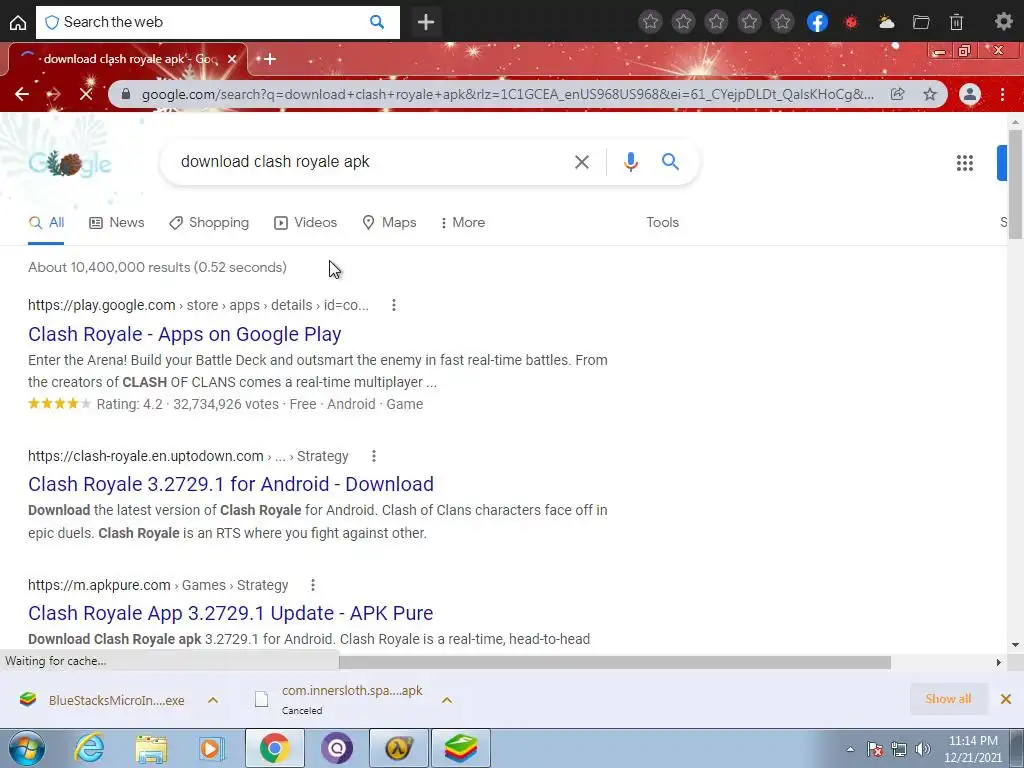The height and width of the screenshot is (768, 1024).
Task: Click the top bar search magnifier icon
Action: pos(377,22)
